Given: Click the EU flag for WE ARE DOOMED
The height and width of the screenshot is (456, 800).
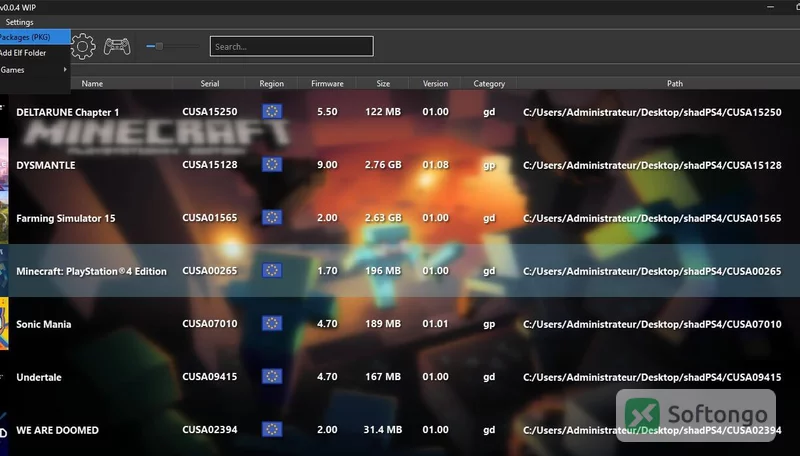Looking at the screenshot, I should point(272,429).
